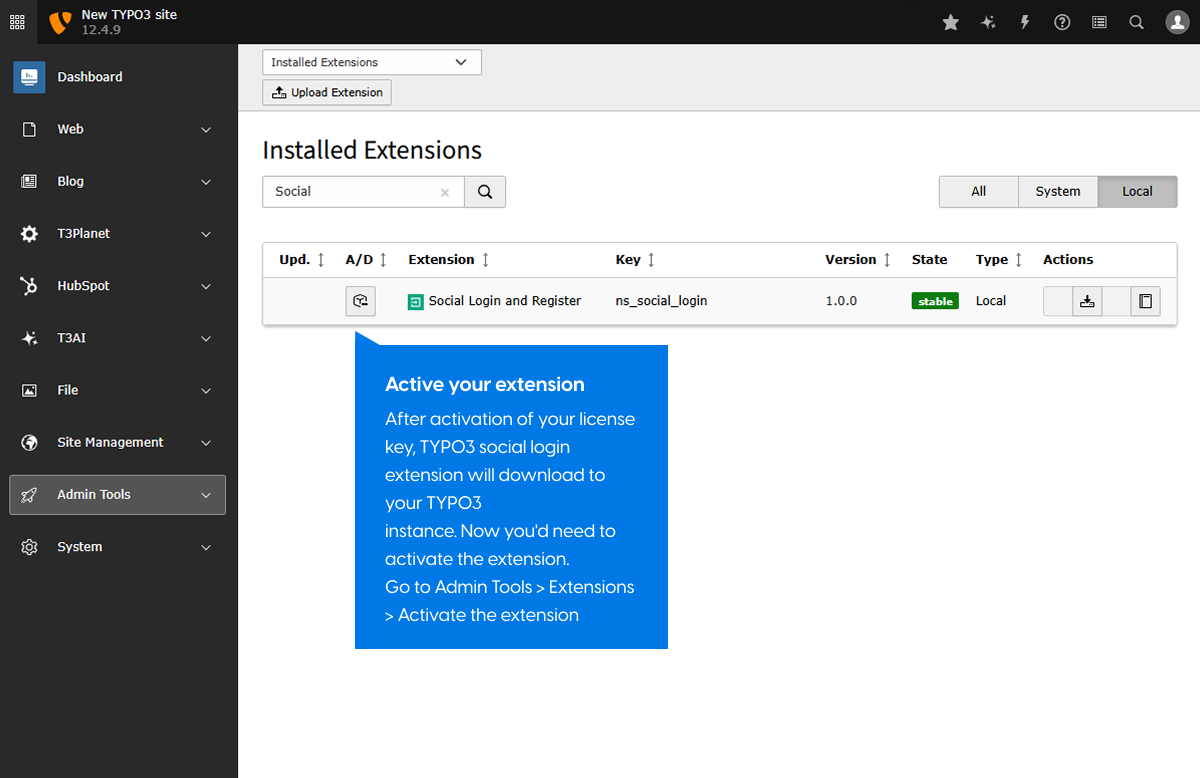Image resolution: width=1200 pixels, height=778 pixels.
Task: Expand the Site Management menu section
Action: pos(117,443)
